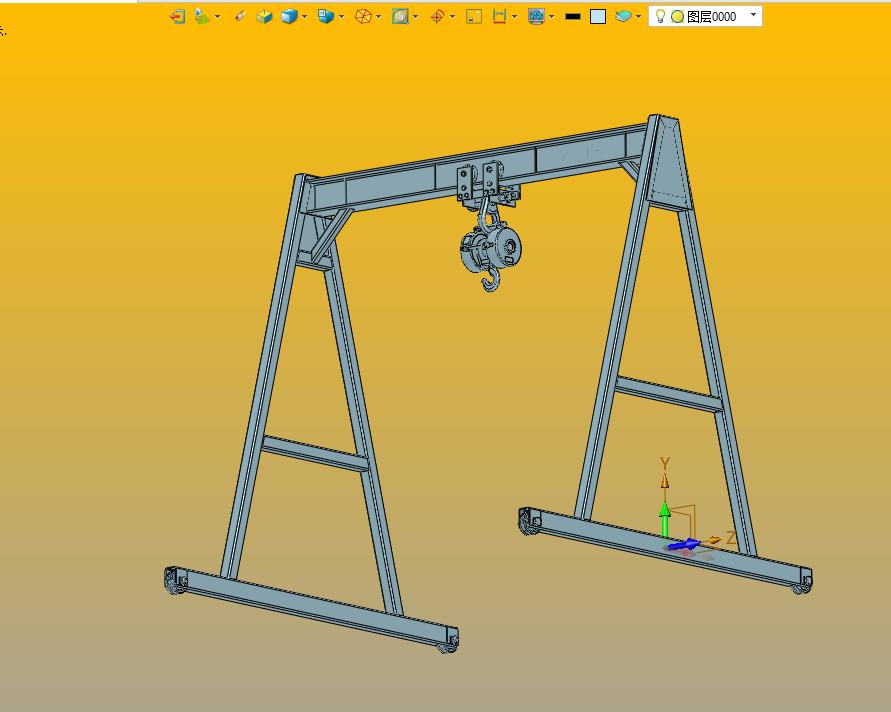Click the wireframe polyhedron icon

tap(363, 16)
